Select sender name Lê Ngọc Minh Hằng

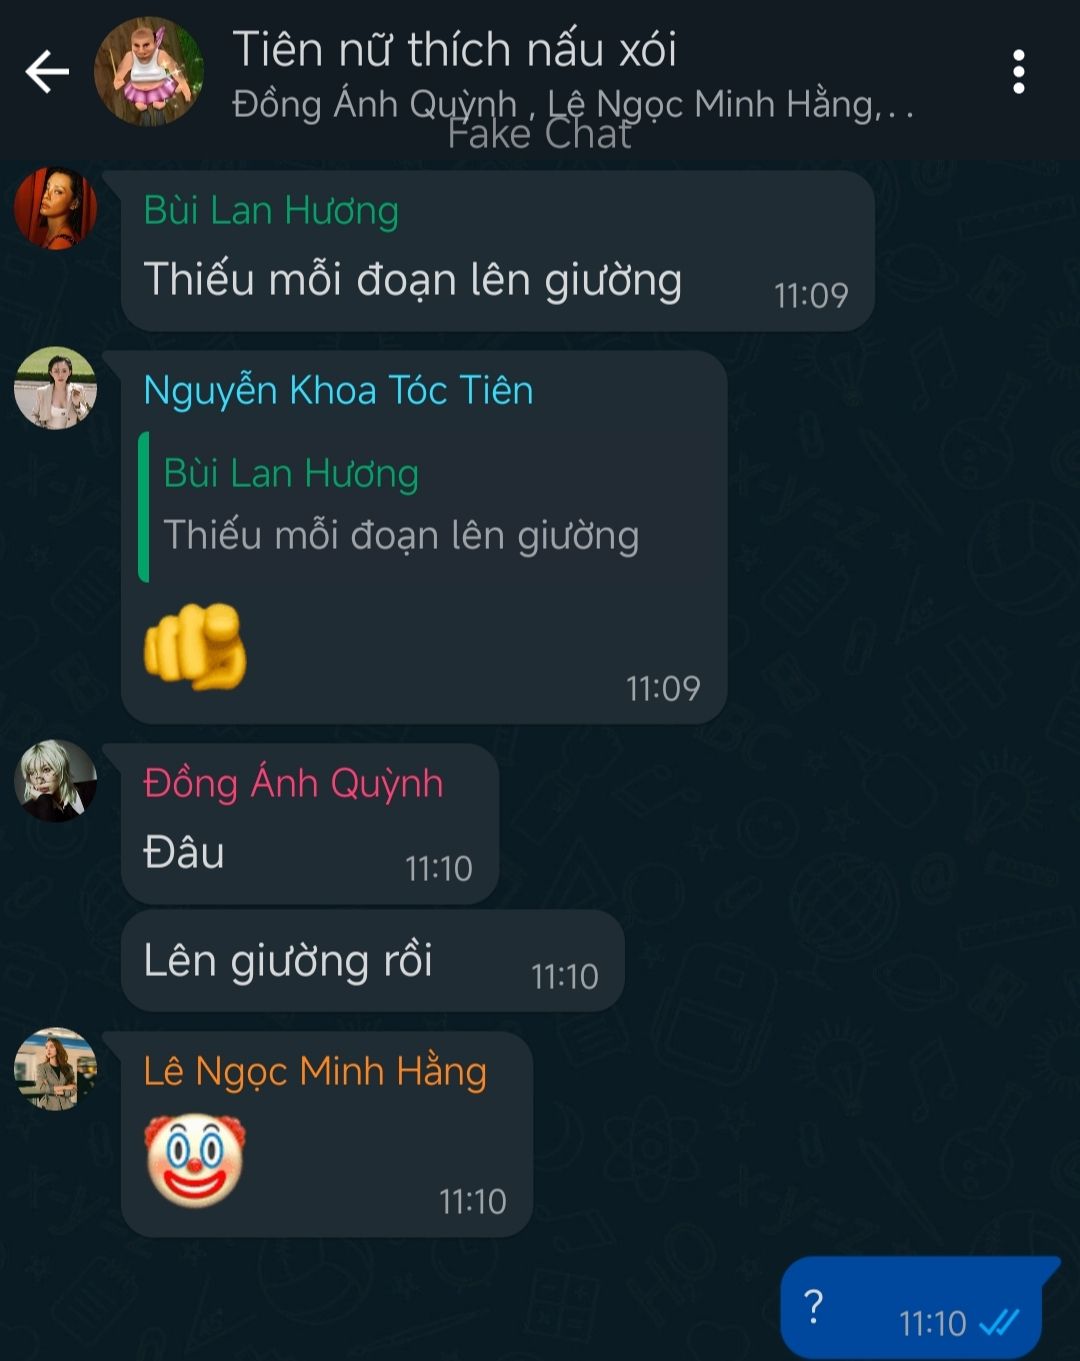315,1072
